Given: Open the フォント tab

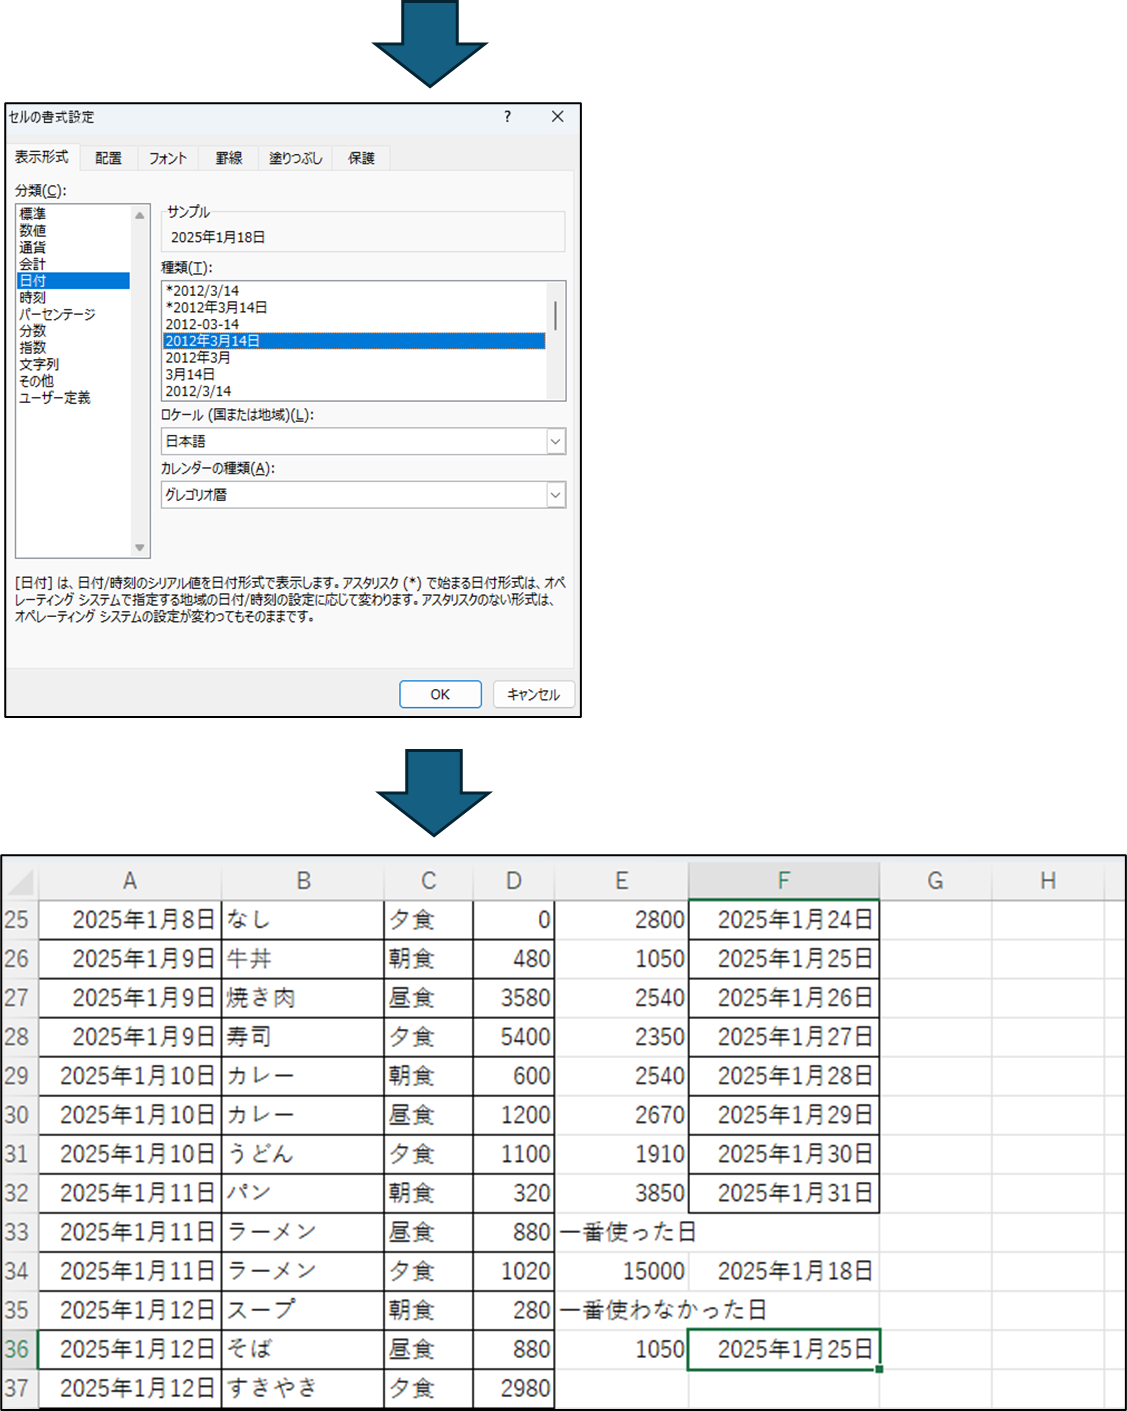Looking at the screenshot, I should pyautogui.click(x=168, y=158).
